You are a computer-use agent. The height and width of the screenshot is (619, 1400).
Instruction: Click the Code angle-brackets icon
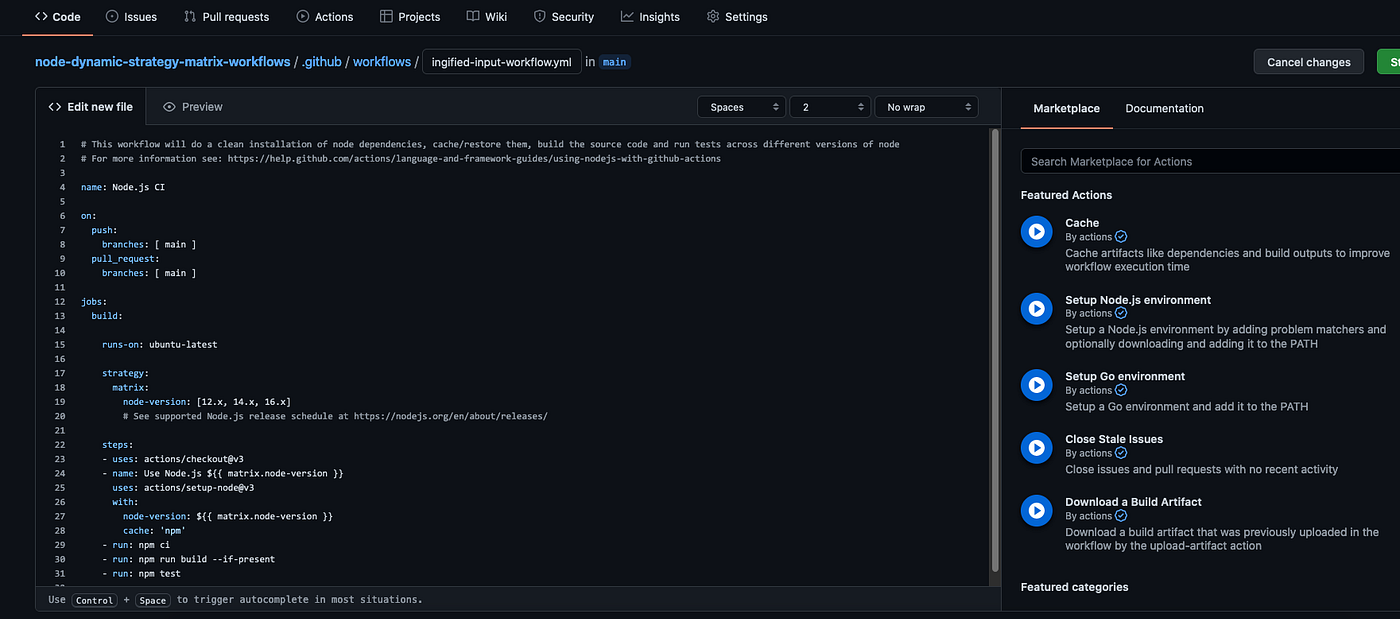[41, 17]
